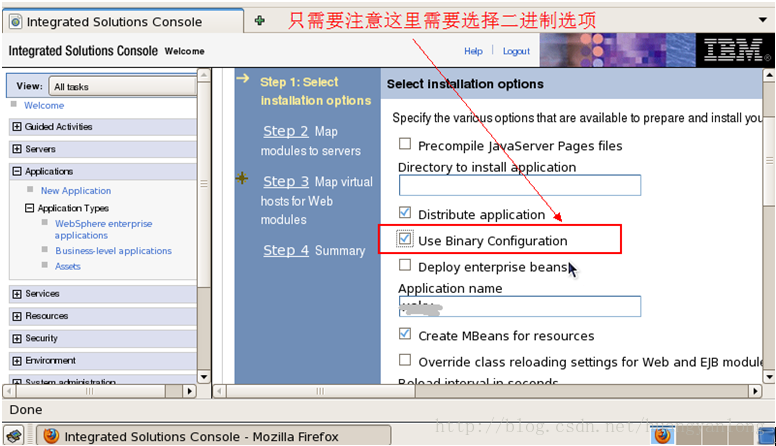This screenshot has width=776, height=446.
Task: Expand the Guided Activities section
Action: click(x=17, y=127)
